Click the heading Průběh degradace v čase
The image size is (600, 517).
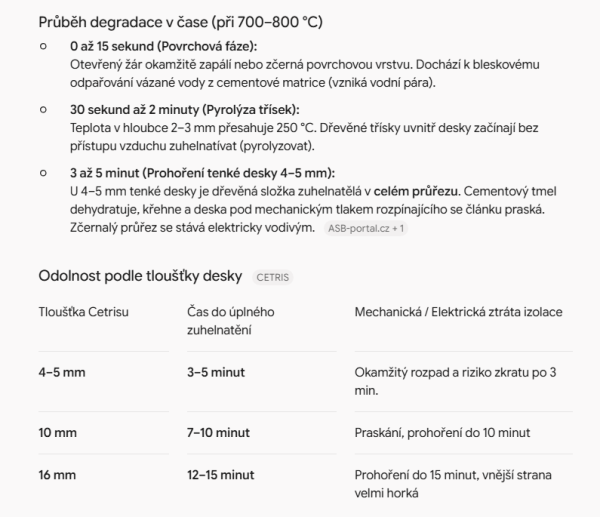[181, 22]
